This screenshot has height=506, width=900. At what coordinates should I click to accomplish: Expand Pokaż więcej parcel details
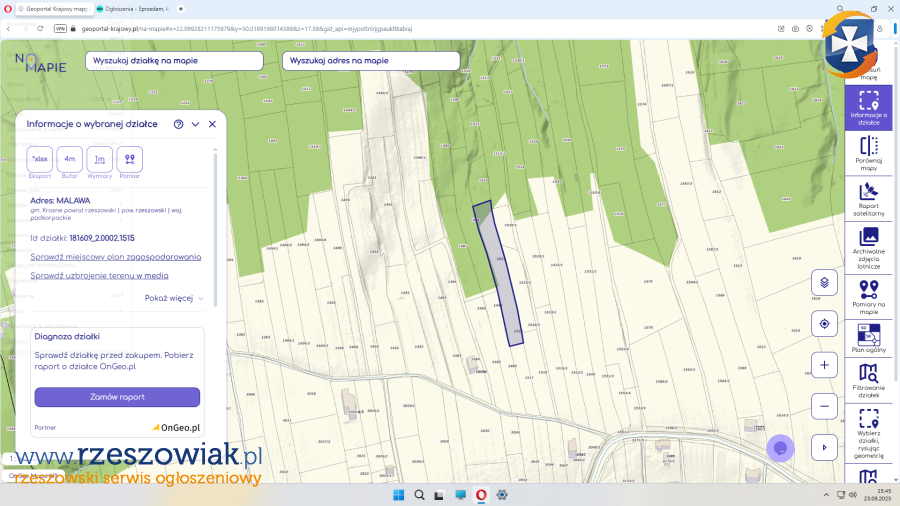pyautogui.click(x=174, y=298)
